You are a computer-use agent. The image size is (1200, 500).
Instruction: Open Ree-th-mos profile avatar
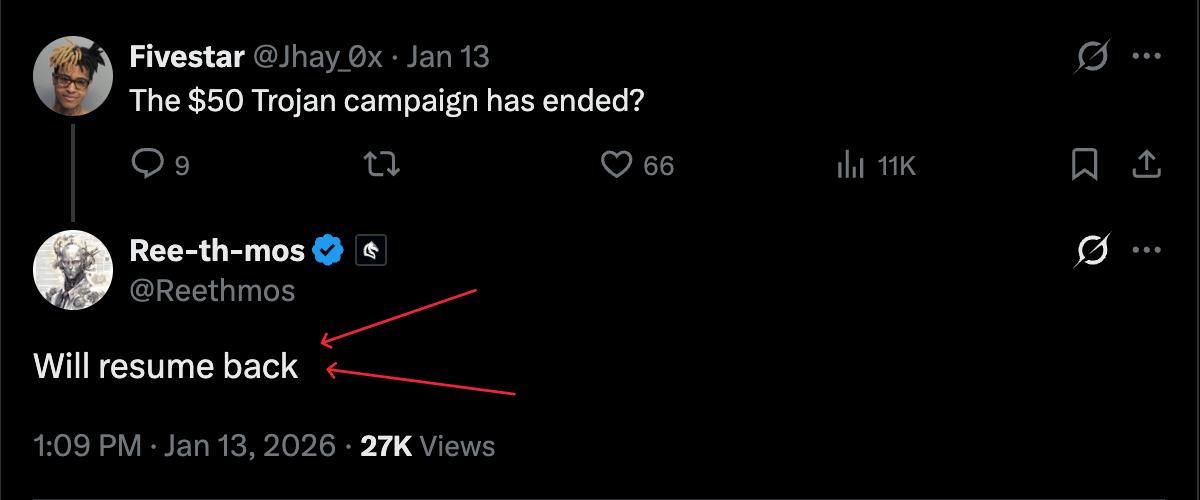pos(73,269)
